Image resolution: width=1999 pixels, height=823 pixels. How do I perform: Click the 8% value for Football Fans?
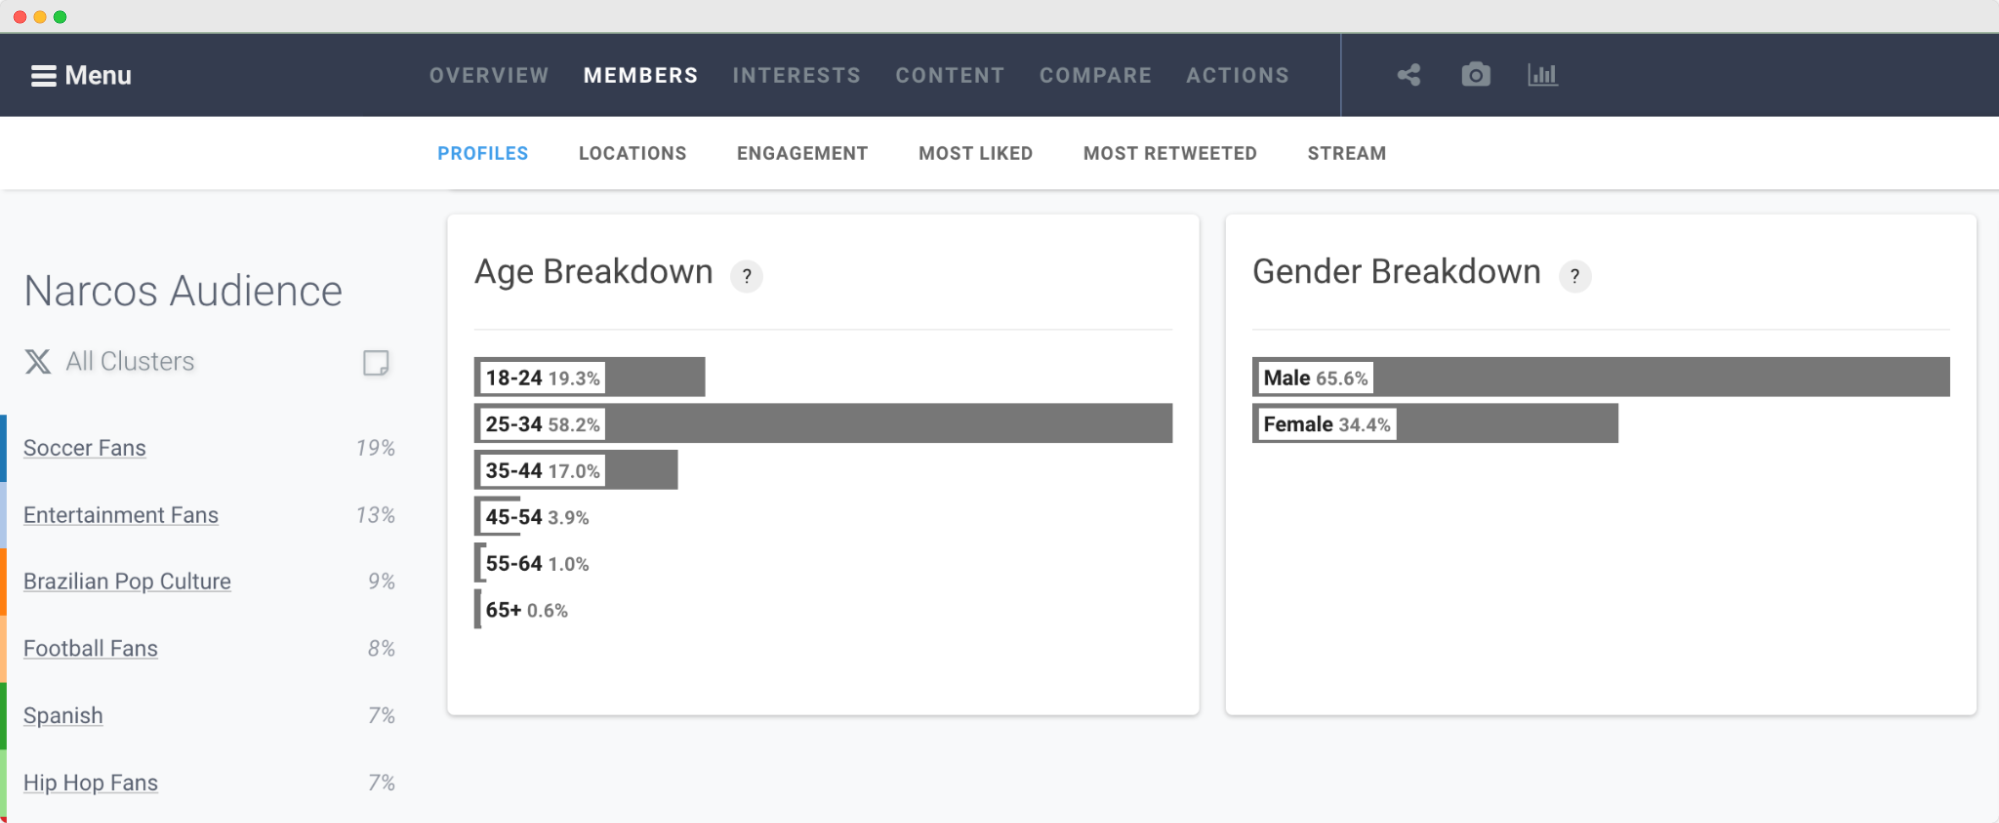(382, 649)
